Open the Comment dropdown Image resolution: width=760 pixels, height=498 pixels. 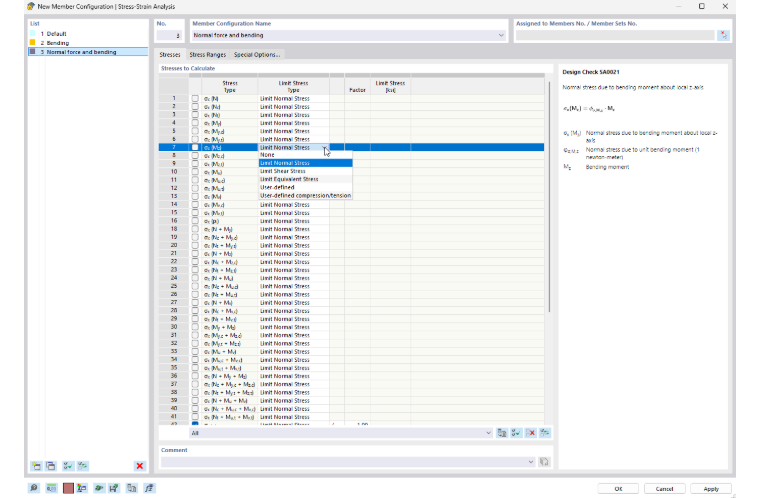click(x=531, y=462)
